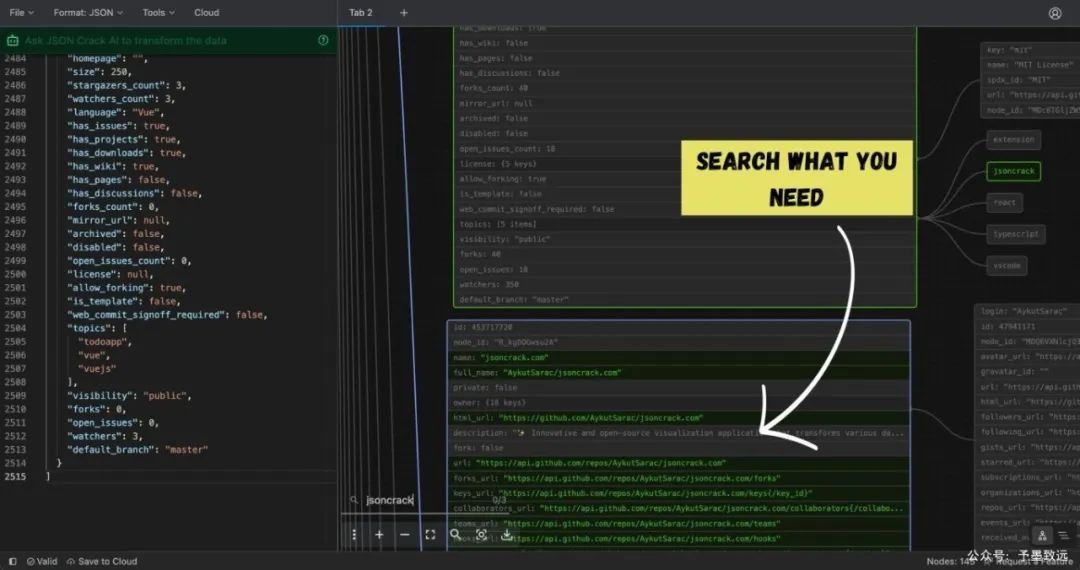Click the JSON Crack AI robot icon
Screen dimensions: 1080x570
(x=12, y=41)
